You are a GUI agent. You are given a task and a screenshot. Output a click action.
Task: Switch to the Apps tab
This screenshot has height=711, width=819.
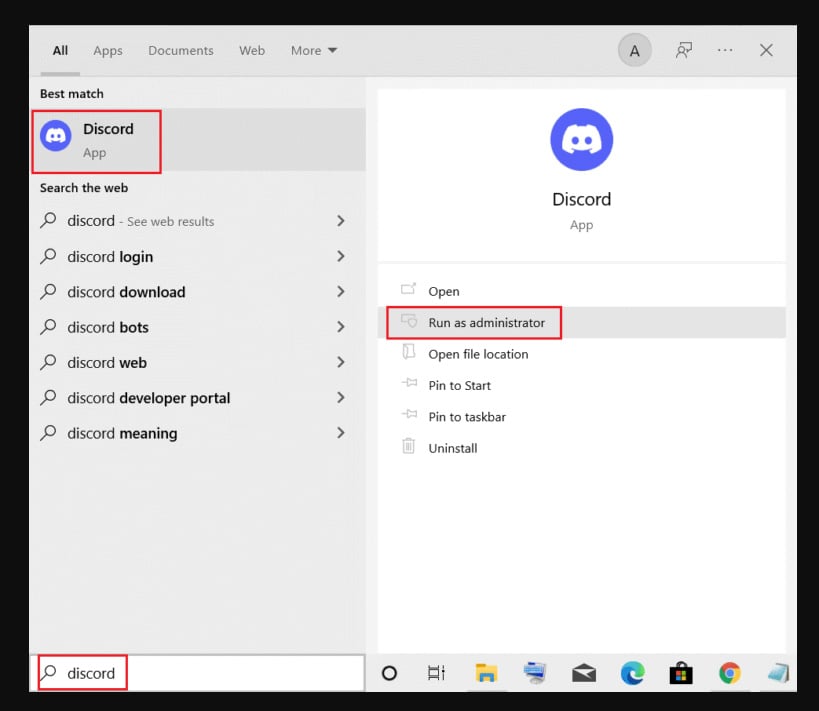108,50
